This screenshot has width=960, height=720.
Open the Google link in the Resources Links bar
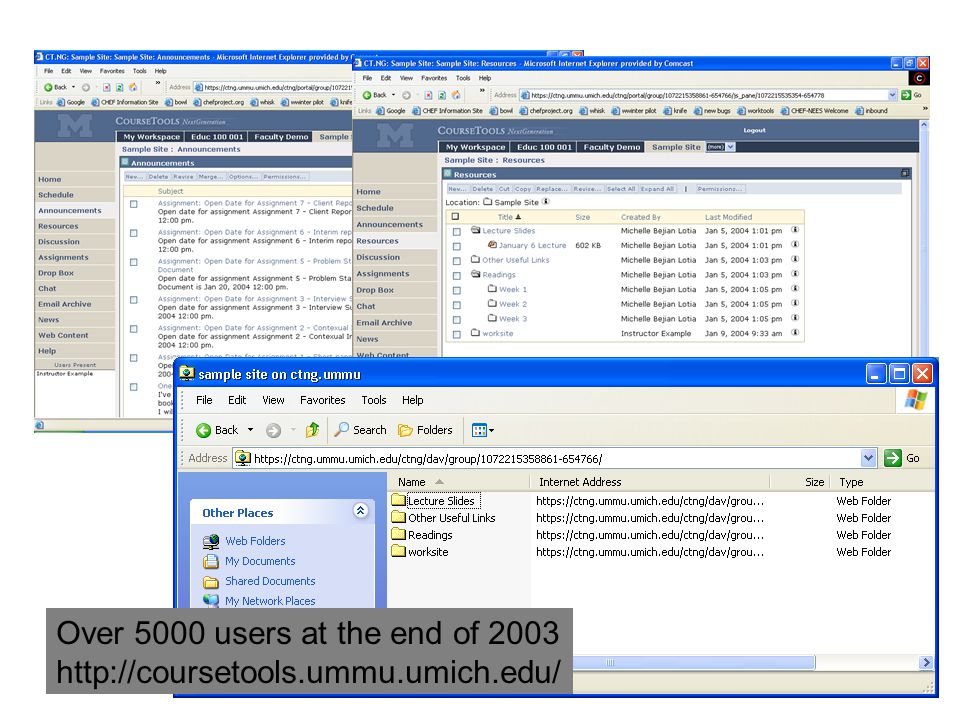(x=391, y=111)
